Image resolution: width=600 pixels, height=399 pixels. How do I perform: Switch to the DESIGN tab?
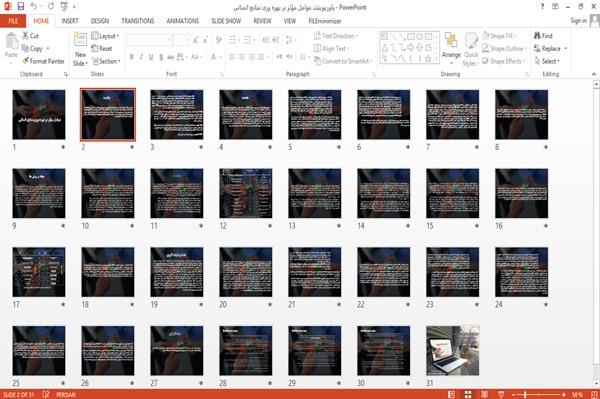pyautogui.click(x=100, y=21)
